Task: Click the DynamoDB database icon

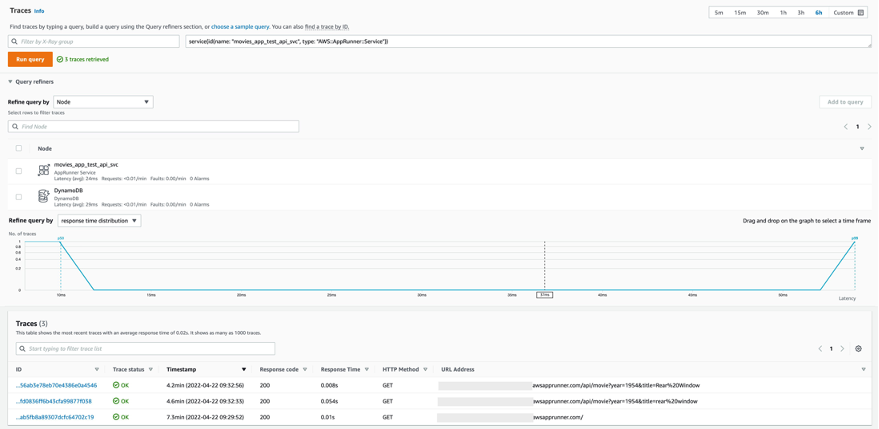Action: (43, 196)
